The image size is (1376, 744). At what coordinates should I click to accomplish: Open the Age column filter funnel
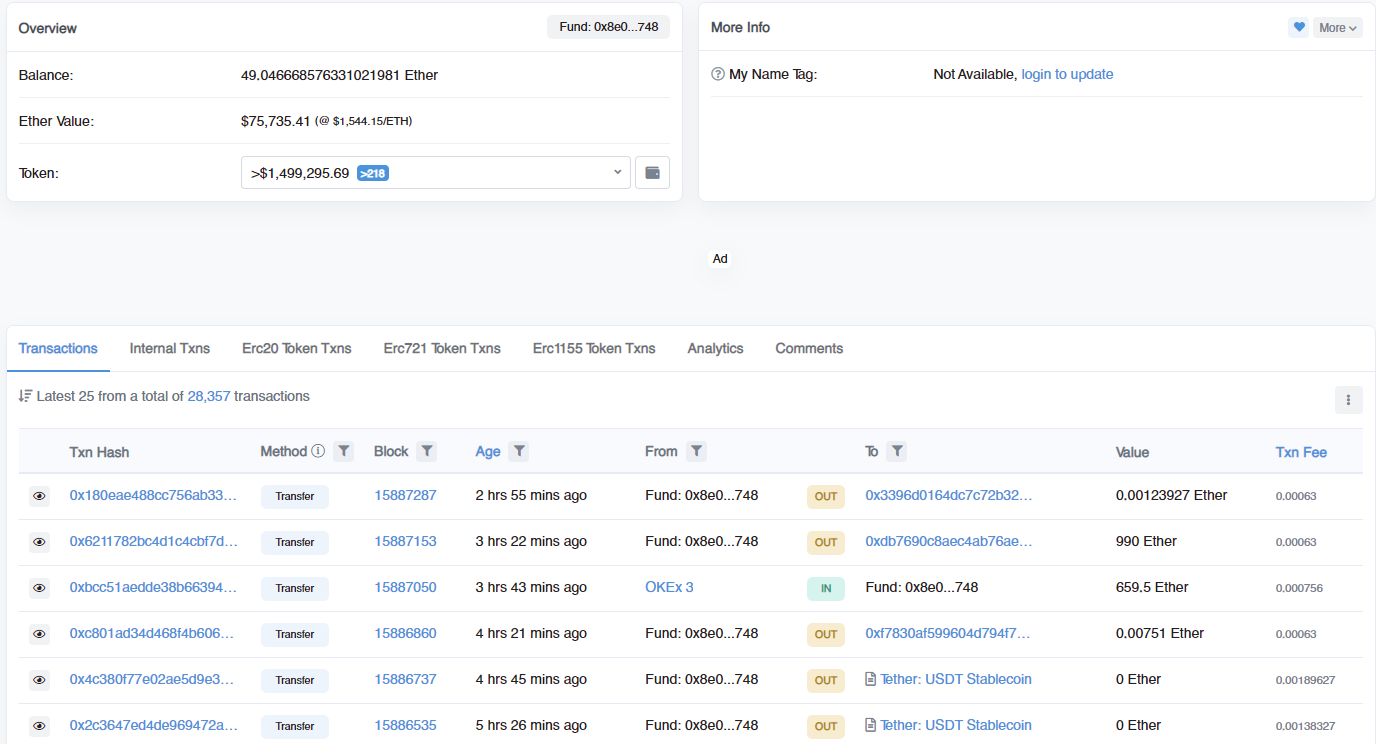coord(518,451)
